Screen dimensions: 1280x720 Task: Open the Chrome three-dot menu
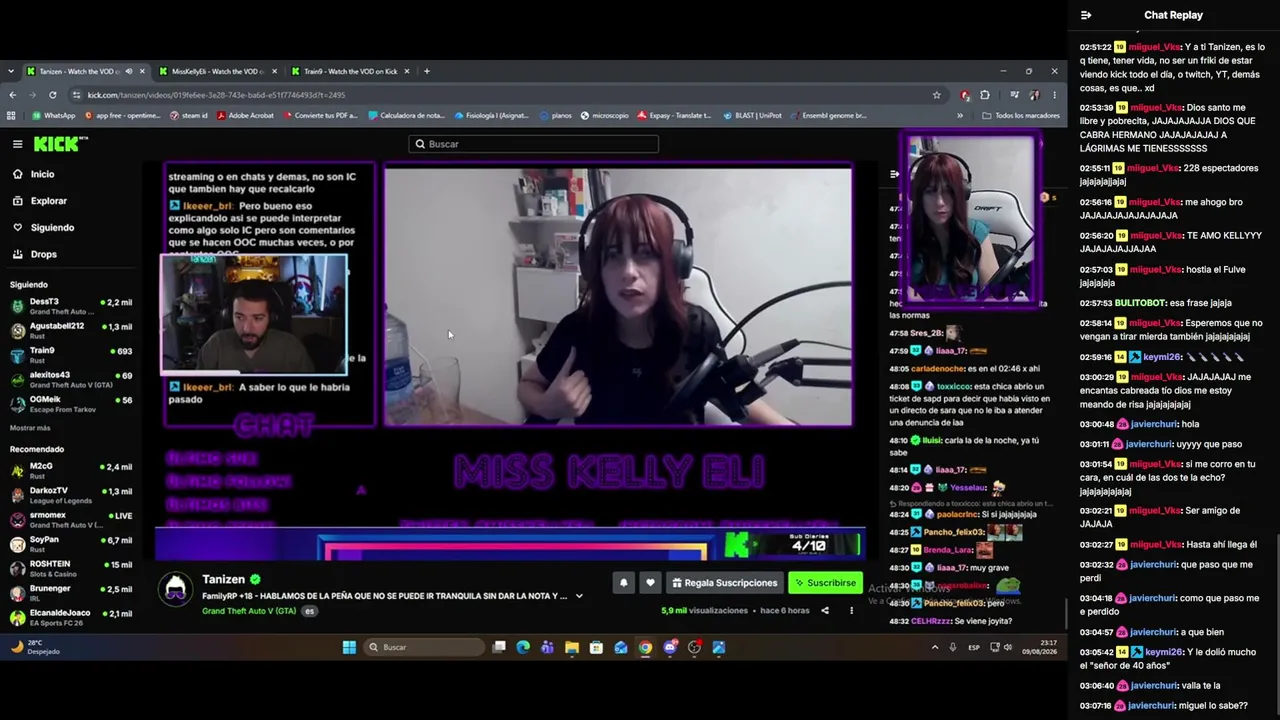coord(1054,95)
